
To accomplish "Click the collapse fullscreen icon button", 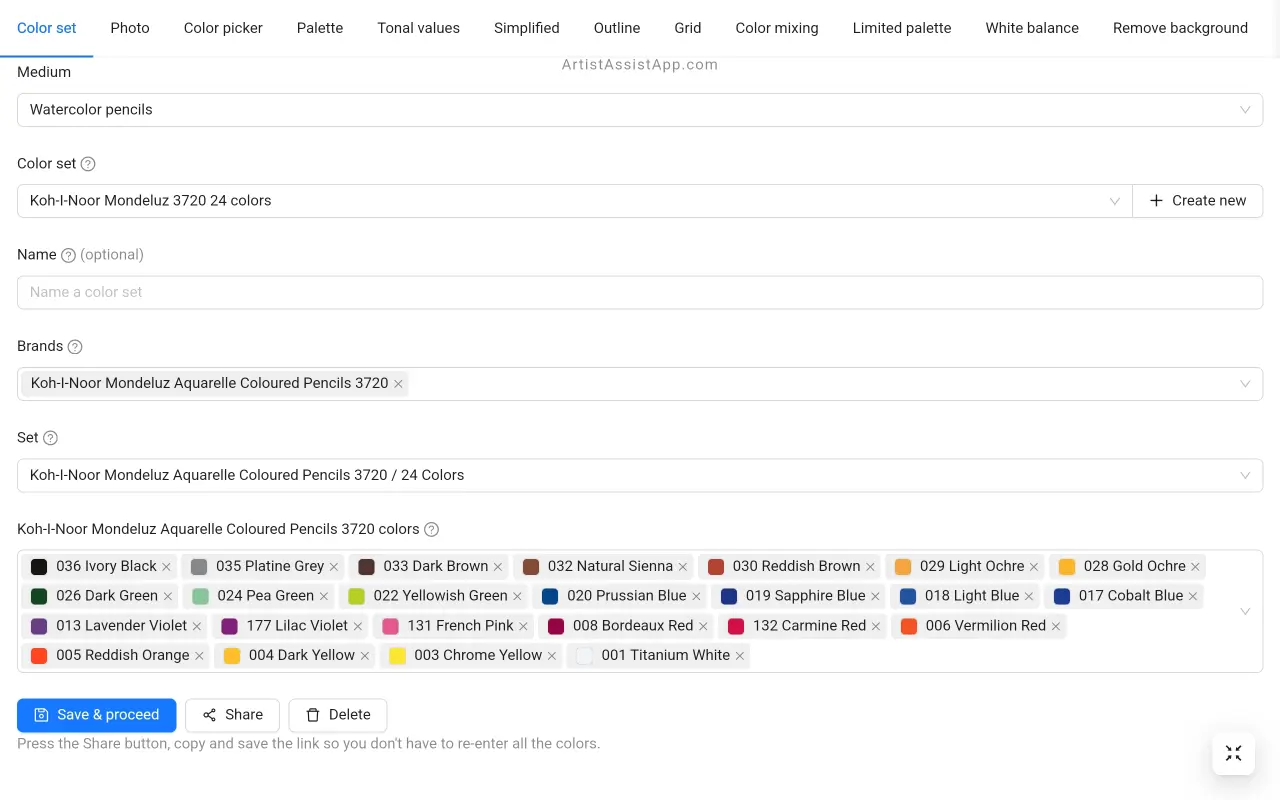I will tap(1233, 753).
